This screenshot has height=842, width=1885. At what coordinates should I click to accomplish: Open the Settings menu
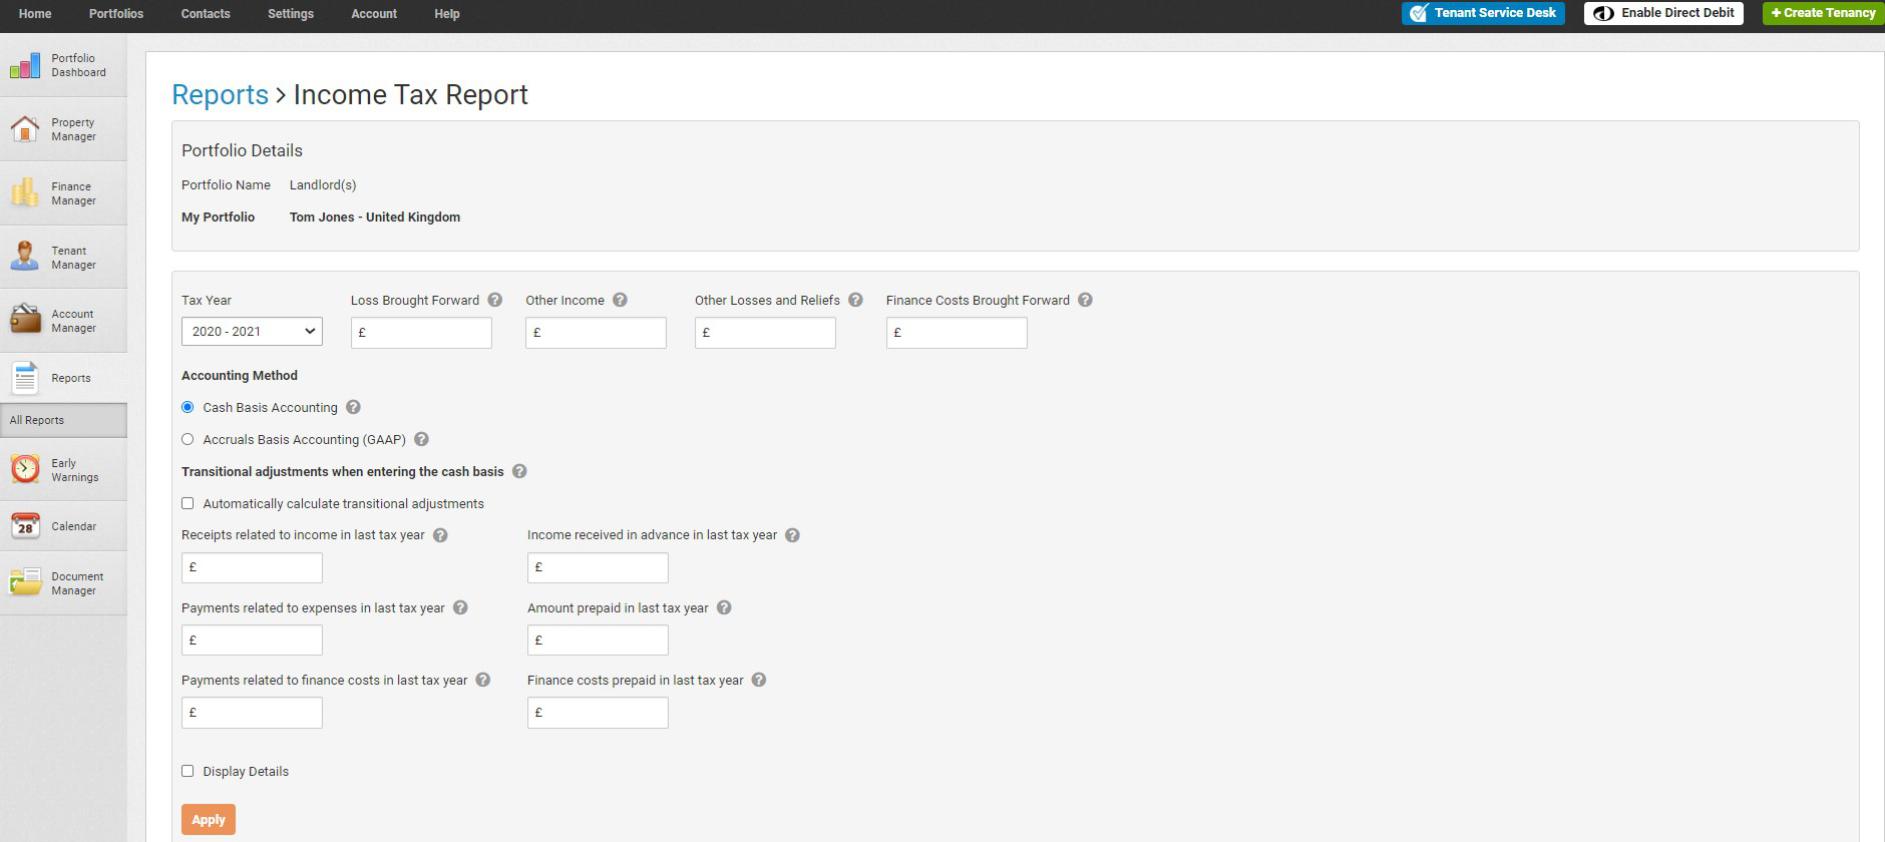tap(291, 14)
